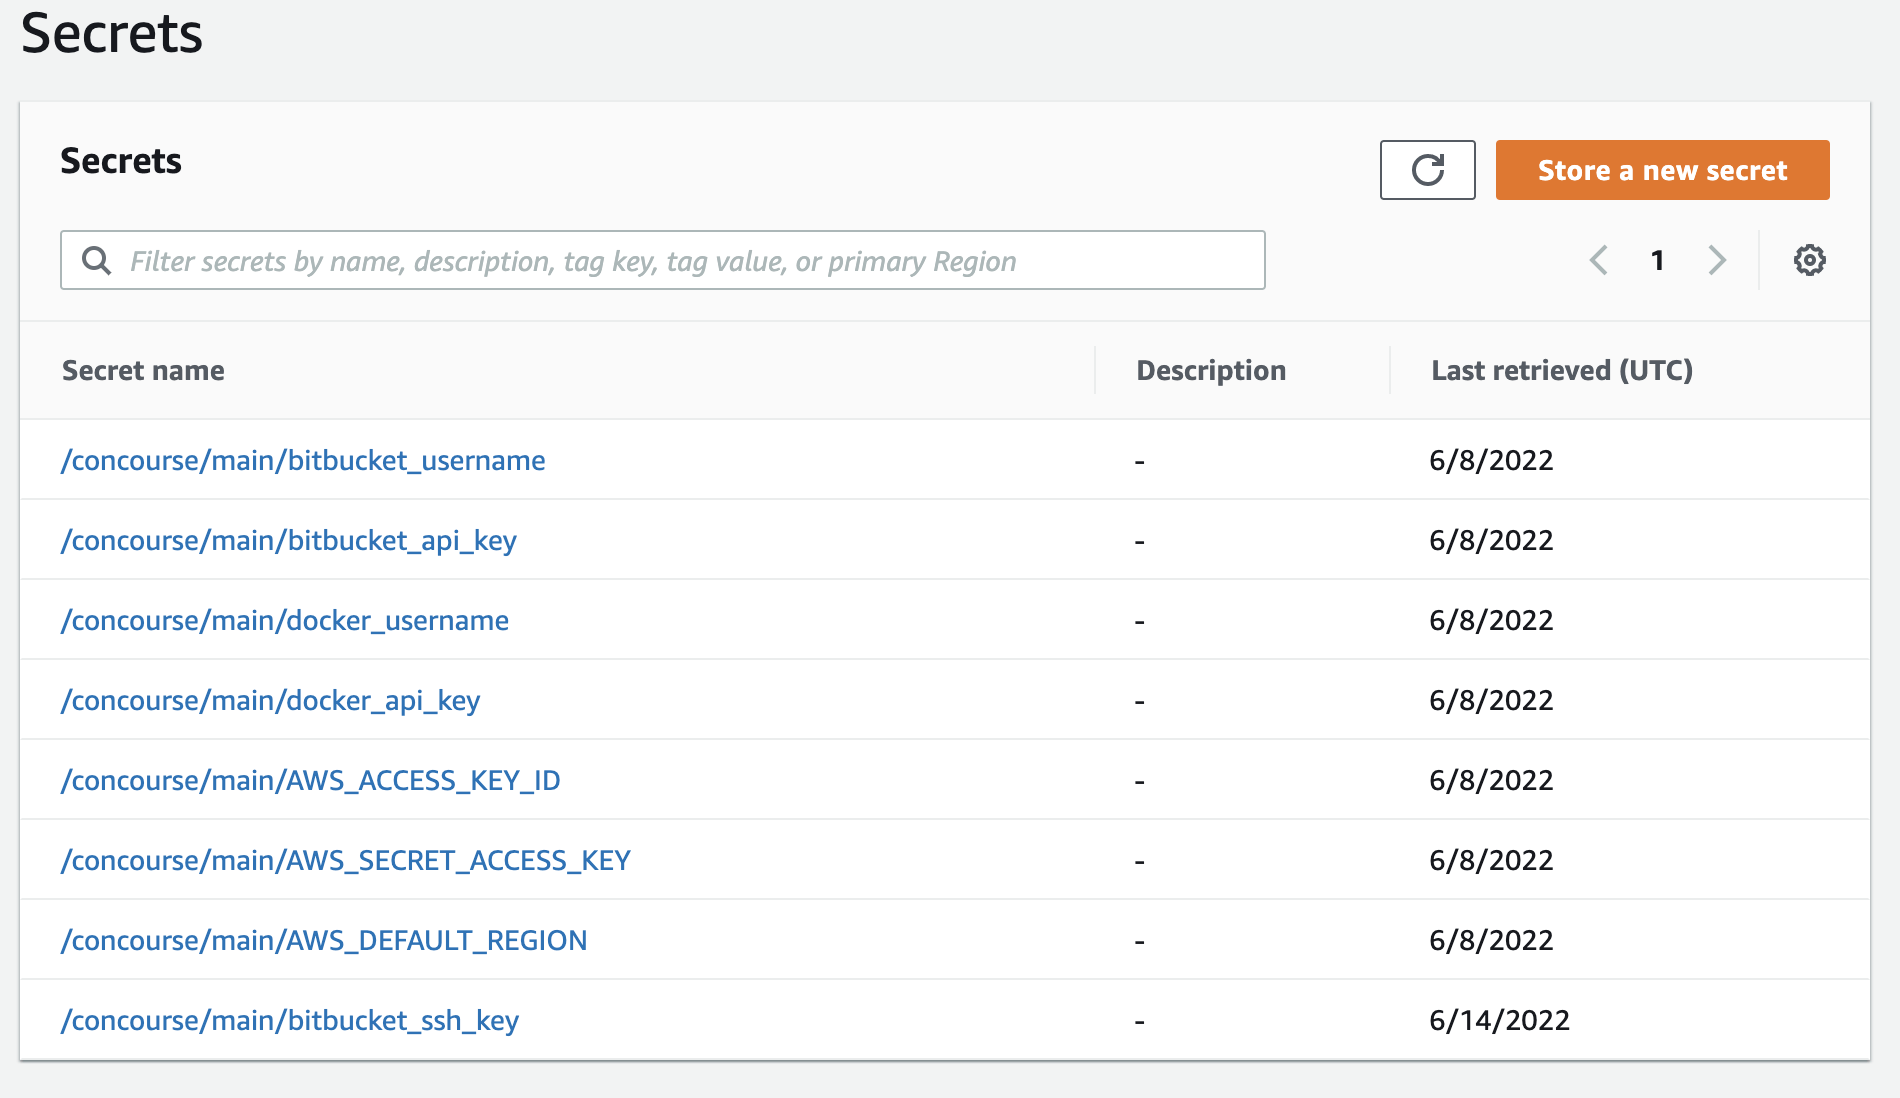Open the docker_username secret
Image resolution: width=1900 pixels, height=1098 pixels.
pos(285,620)
